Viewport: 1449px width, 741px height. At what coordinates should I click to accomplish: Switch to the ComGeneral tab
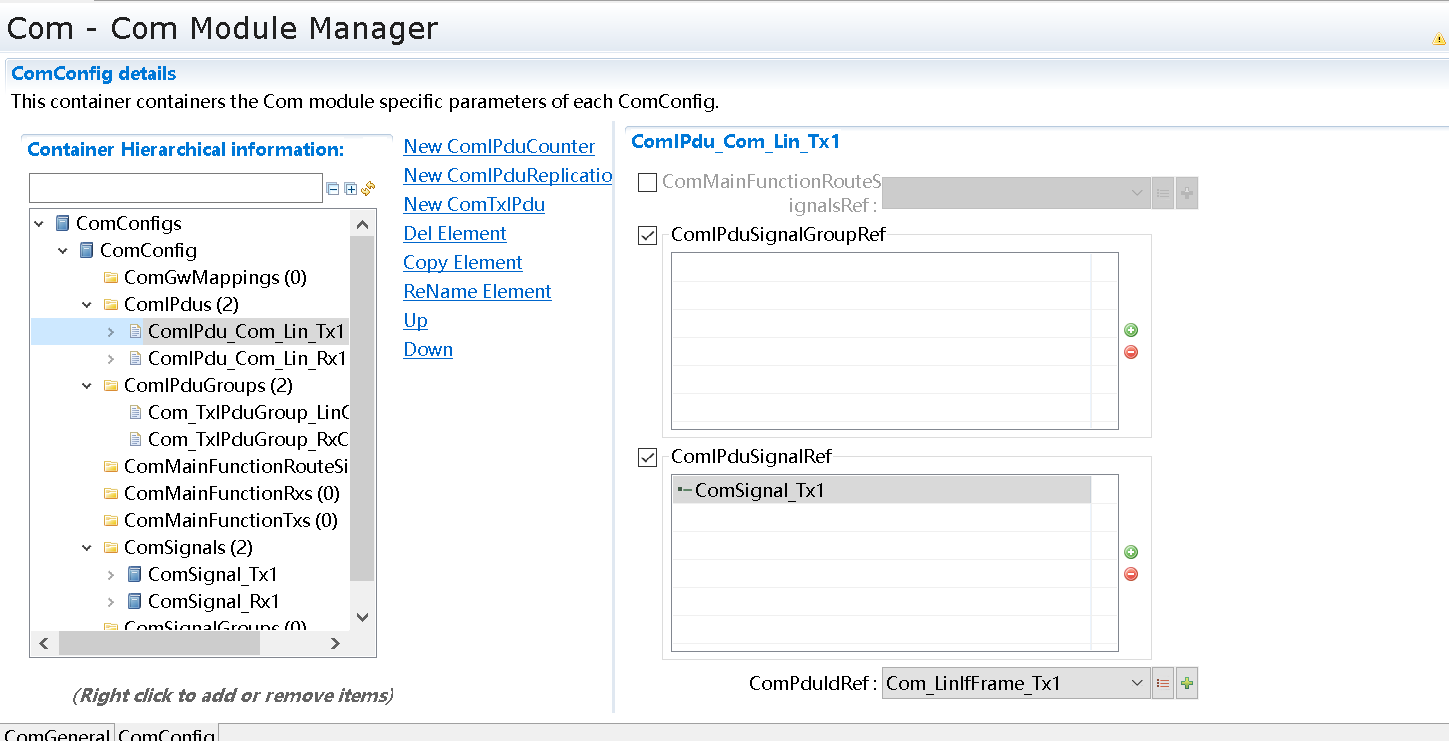[x=56, y=734]
